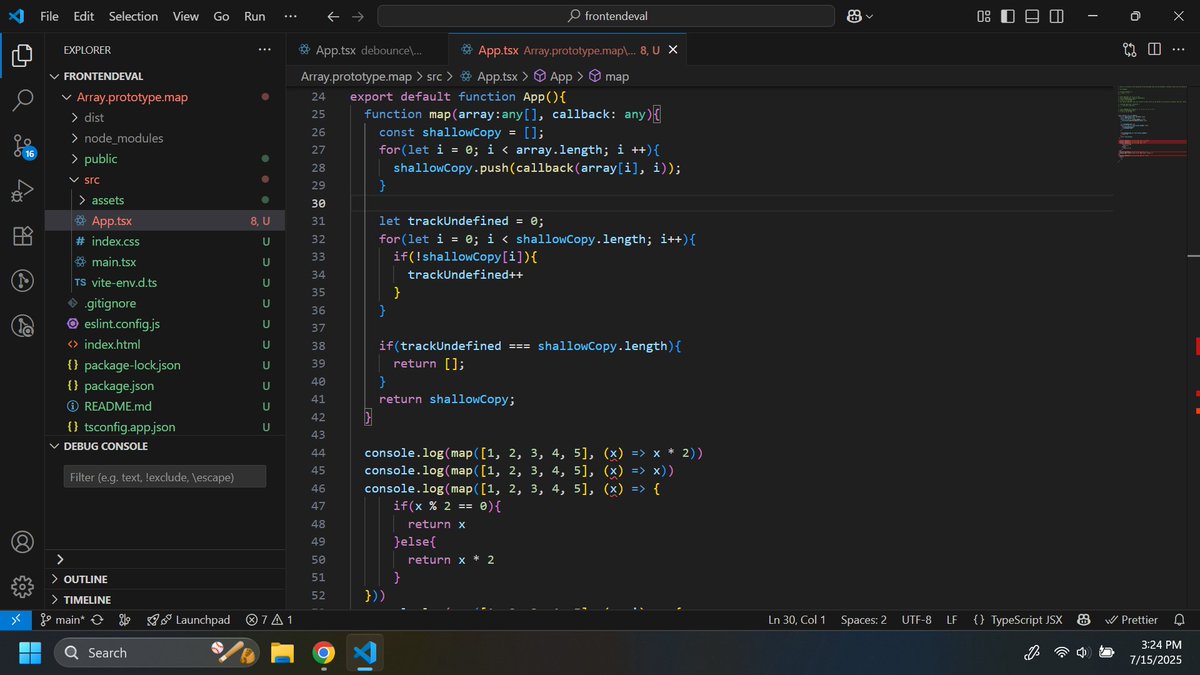Open the Copilot dropdown chevron
This screenshot has width=1200, height=675.
coord(869,16)
